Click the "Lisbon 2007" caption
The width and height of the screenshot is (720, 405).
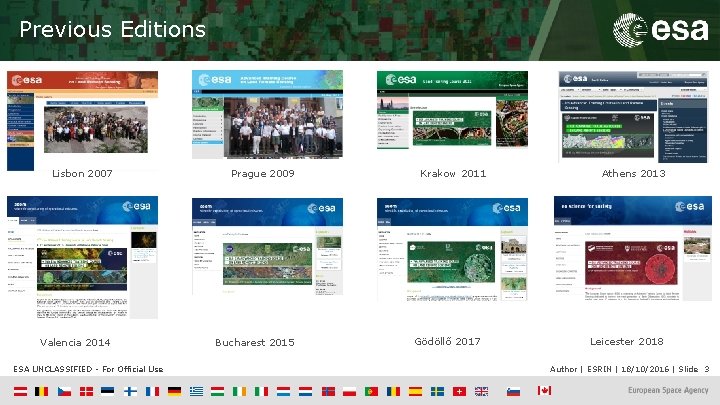(x=82, y=174)
